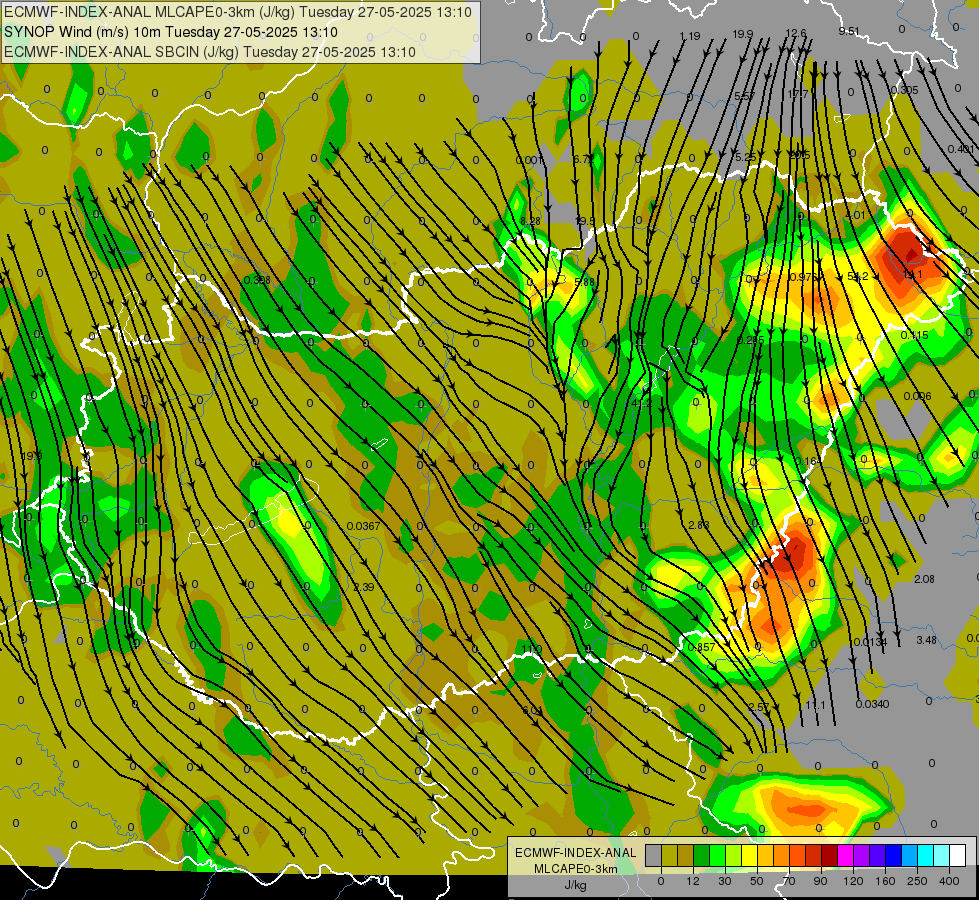
Task: Click the legend title MLCAPE0-3km
Action: tap(576, 869)
